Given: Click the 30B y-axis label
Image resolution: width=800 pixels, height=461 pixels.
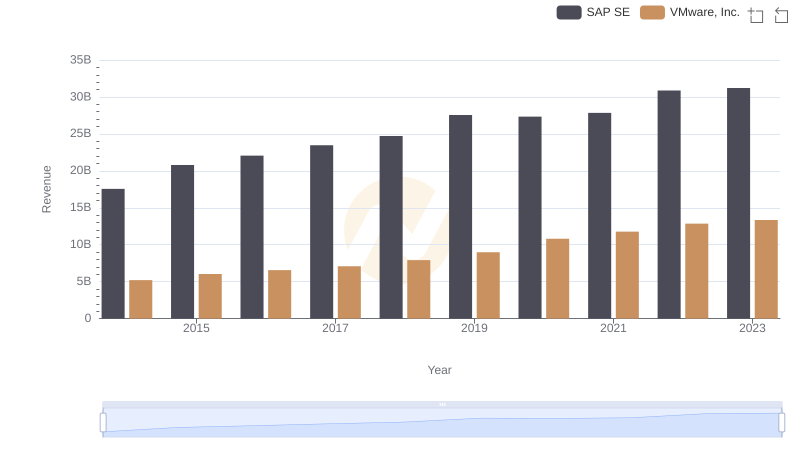Looking at the screenshot, I should pyautogui.click(x=81, y=97).
